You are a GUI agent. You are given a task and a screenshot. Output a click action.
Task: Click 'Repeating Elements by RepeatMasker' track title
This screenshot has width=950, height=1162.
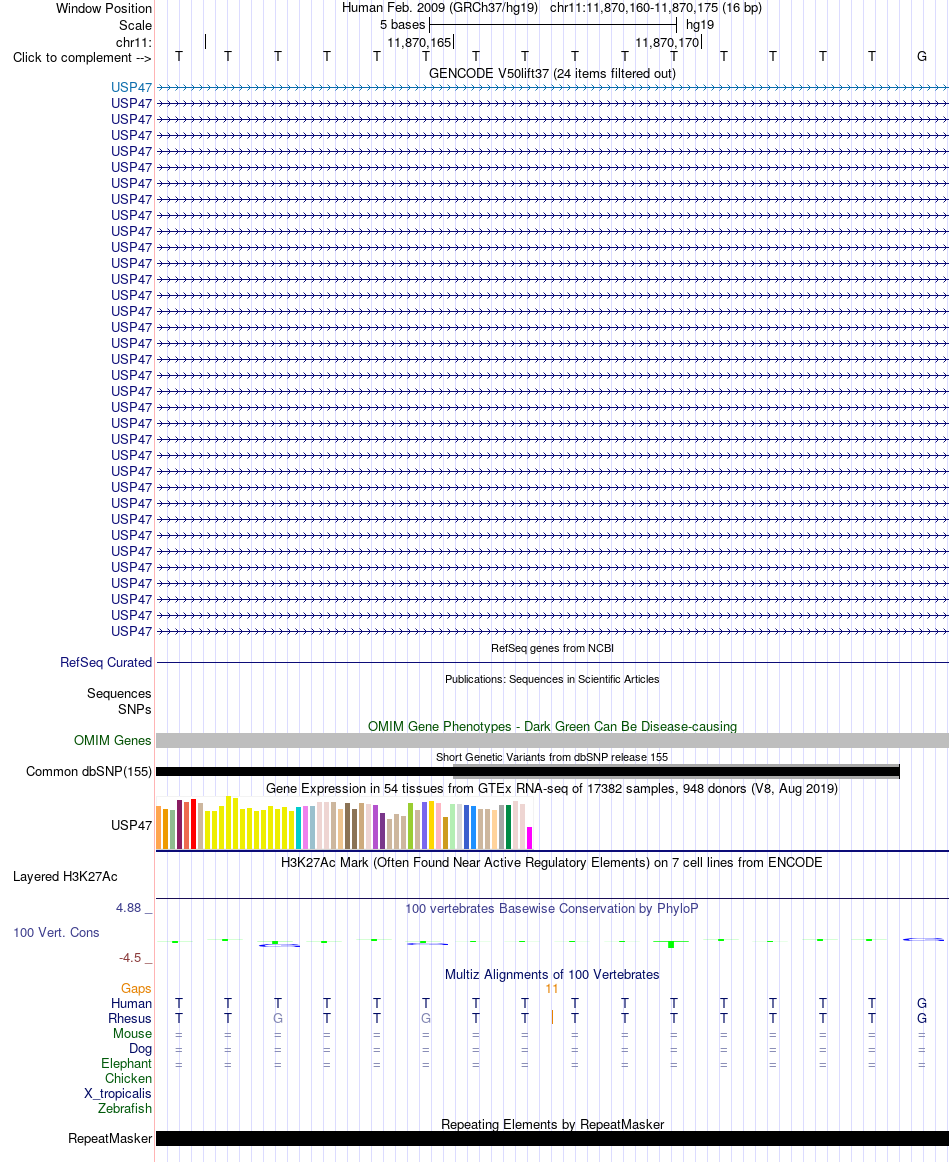pos(552,1124)
